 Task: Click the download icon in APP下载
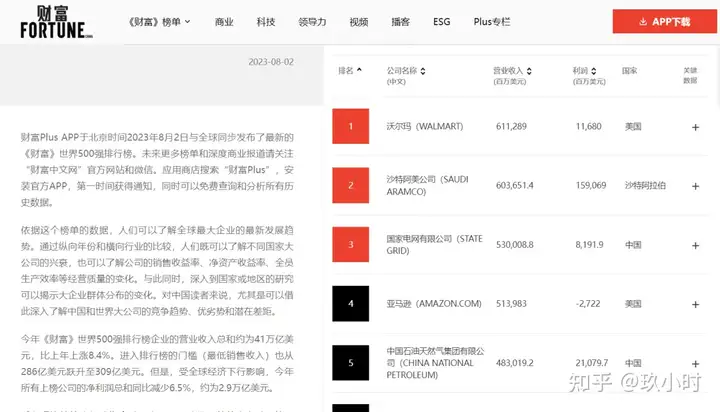click(x=643, y=22)
